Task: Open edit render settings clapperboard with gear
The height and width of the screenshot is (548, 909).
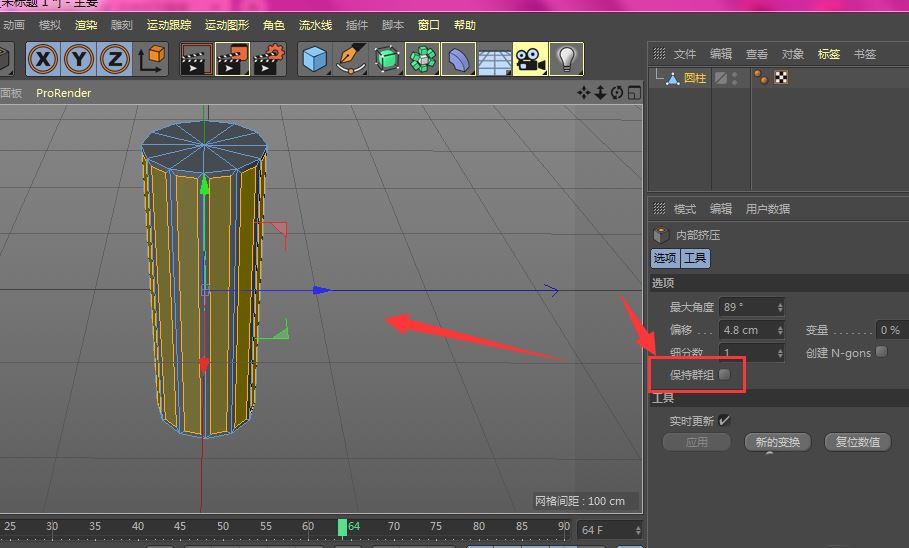Action: click(x=268, y=60)
